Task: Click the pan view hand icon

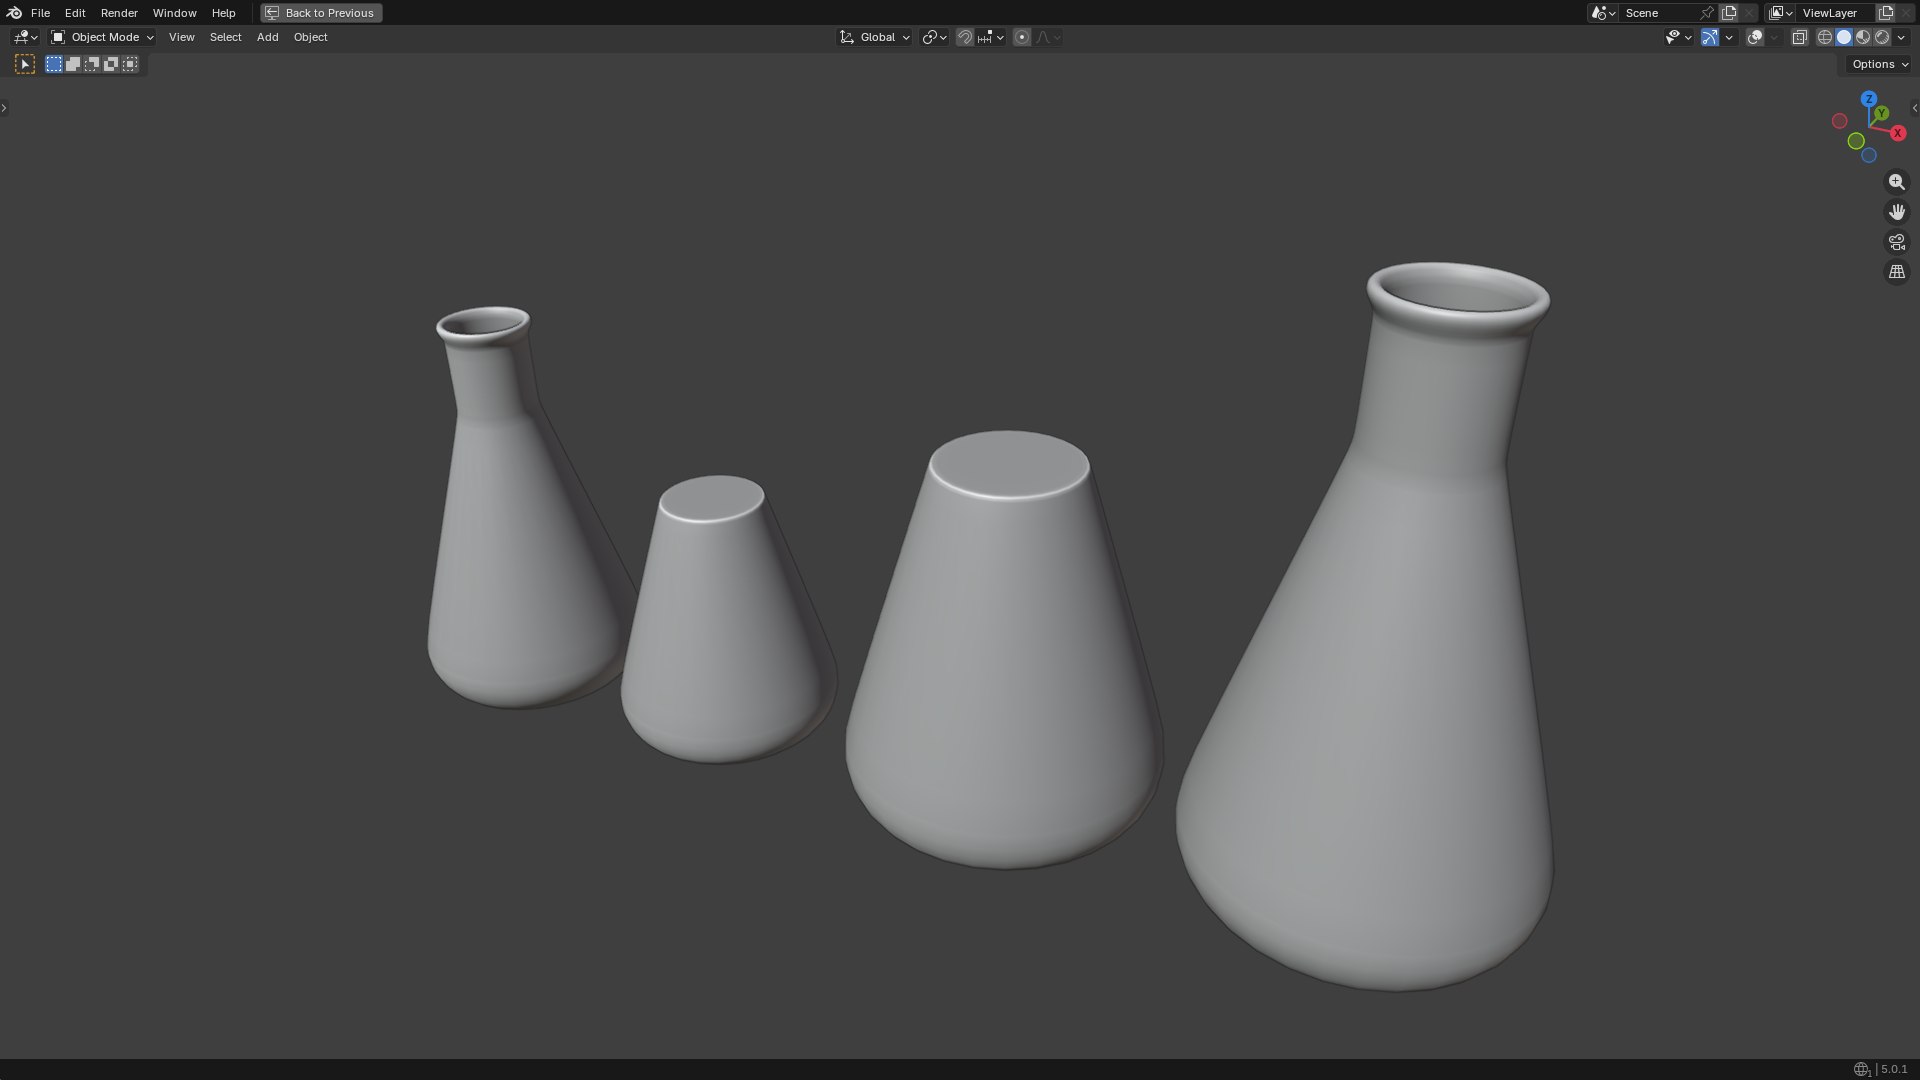Action: [x=1896, y=212]
